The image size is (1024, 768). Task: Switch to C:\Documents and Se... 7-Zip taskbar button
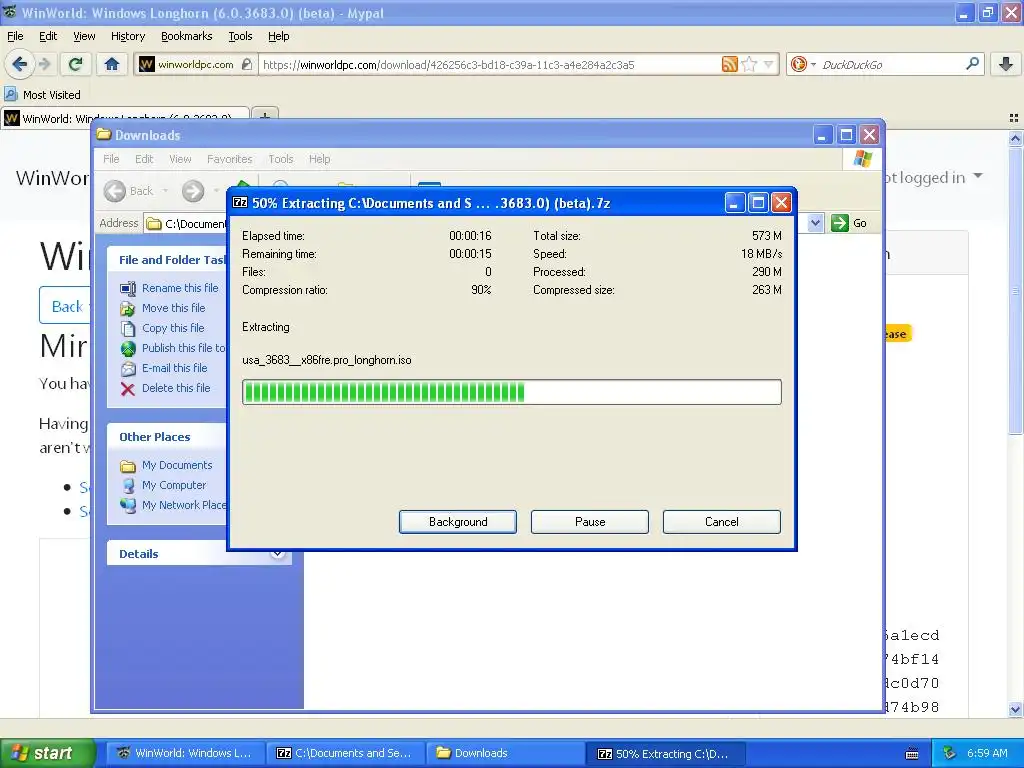point(345,753)
